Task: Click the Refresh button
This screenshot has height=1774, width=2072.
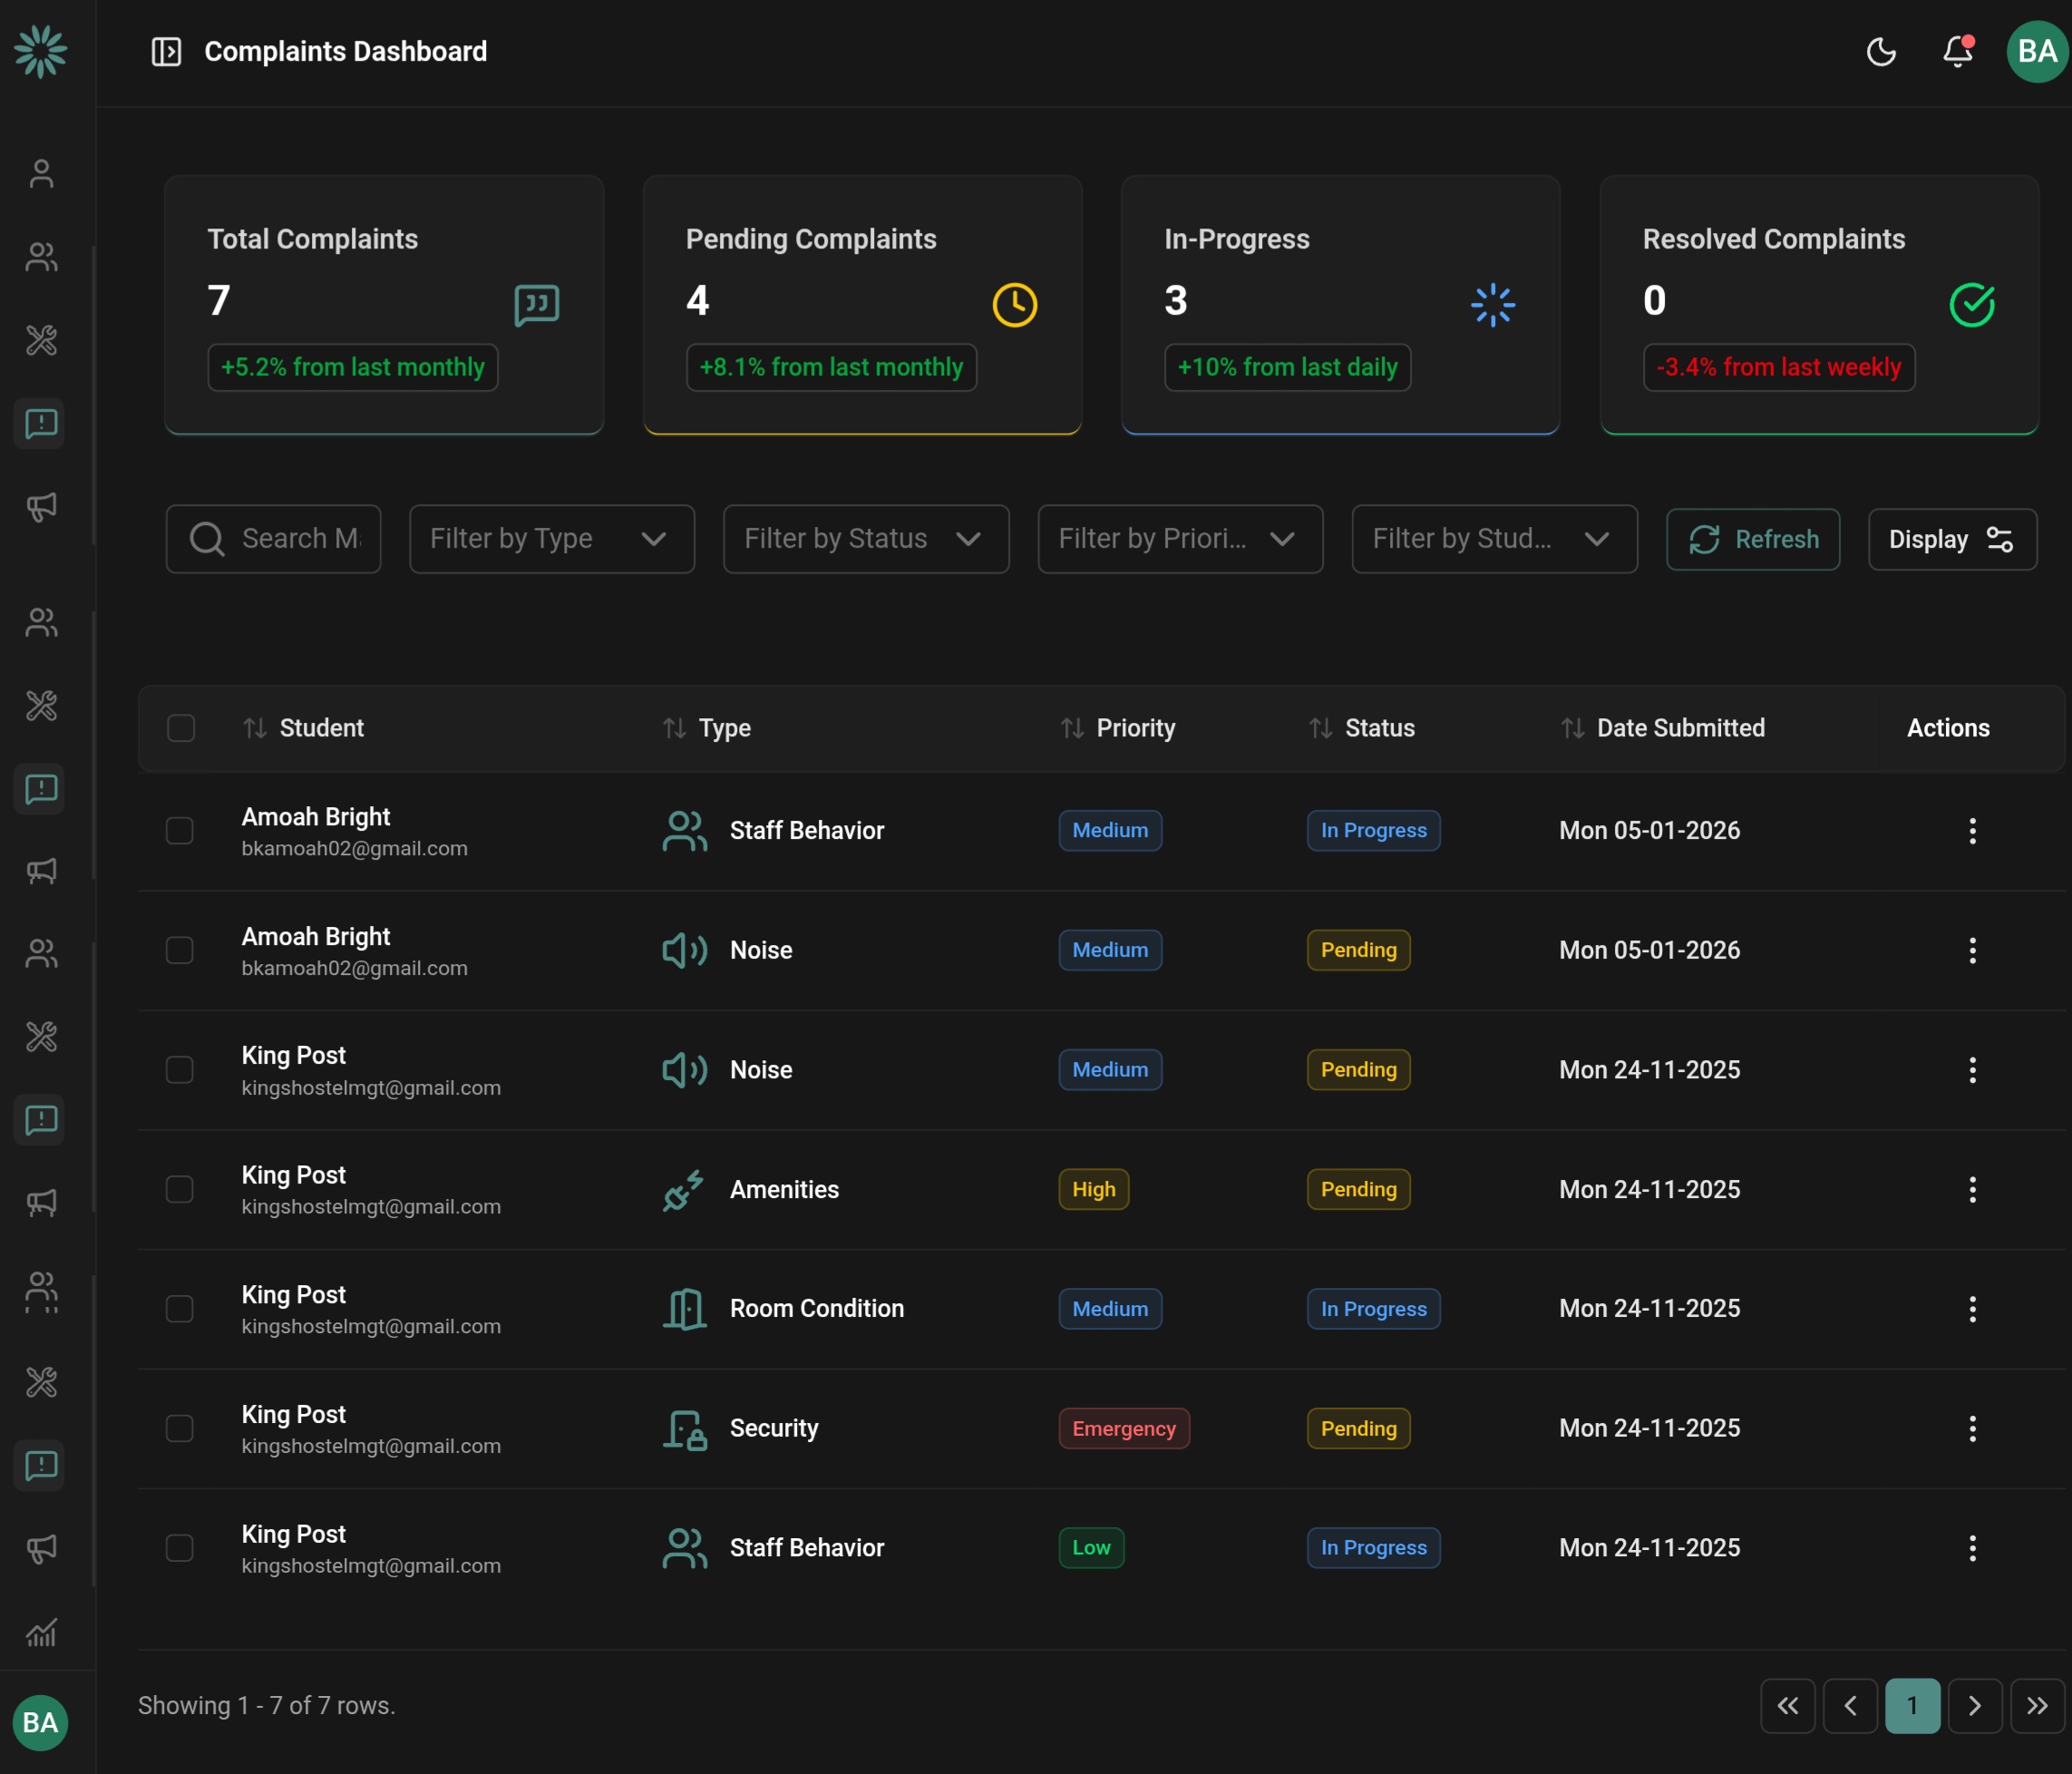Action: [1752, 540]
